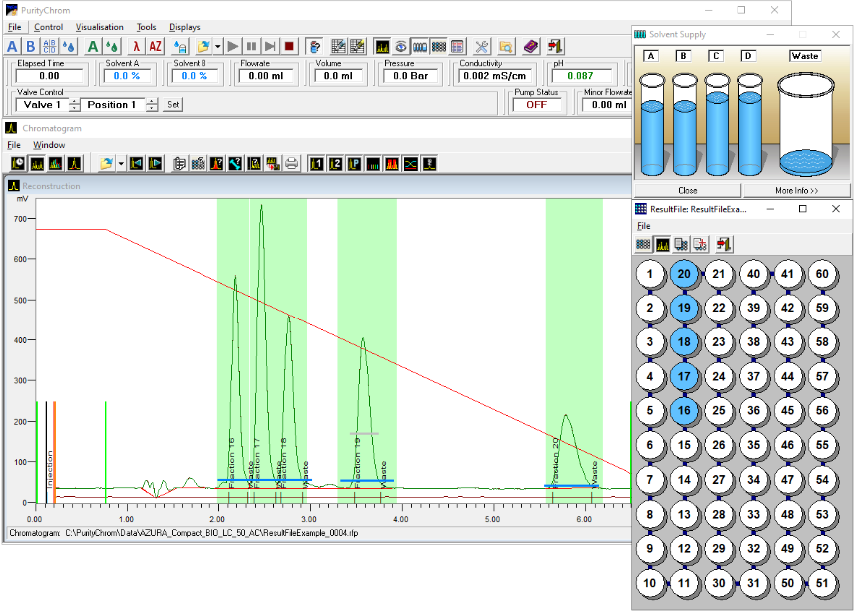The image size is (858, 614).
Task: Click the exit door icon in the ResultFile toolbar
Action: [x=724, y=243]
